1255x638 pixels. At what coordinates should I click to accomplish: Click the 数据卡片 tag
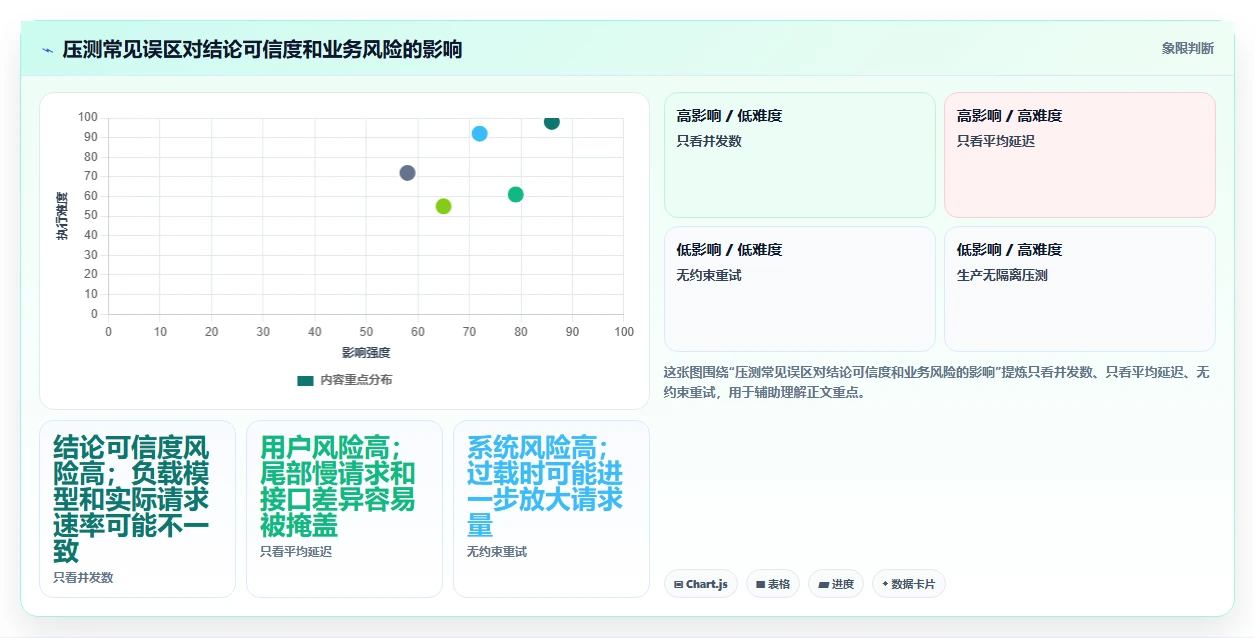(909, 584)
